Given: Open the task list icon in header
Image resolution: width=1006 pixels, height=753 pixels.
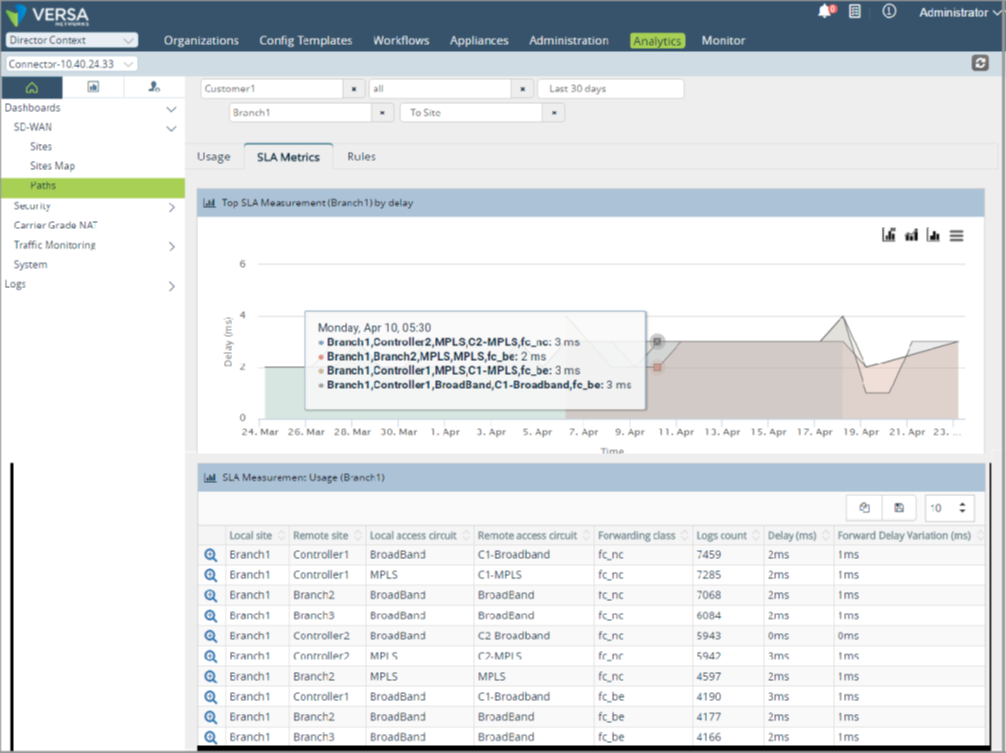Looking at the screenshot, I should point(855,12).
